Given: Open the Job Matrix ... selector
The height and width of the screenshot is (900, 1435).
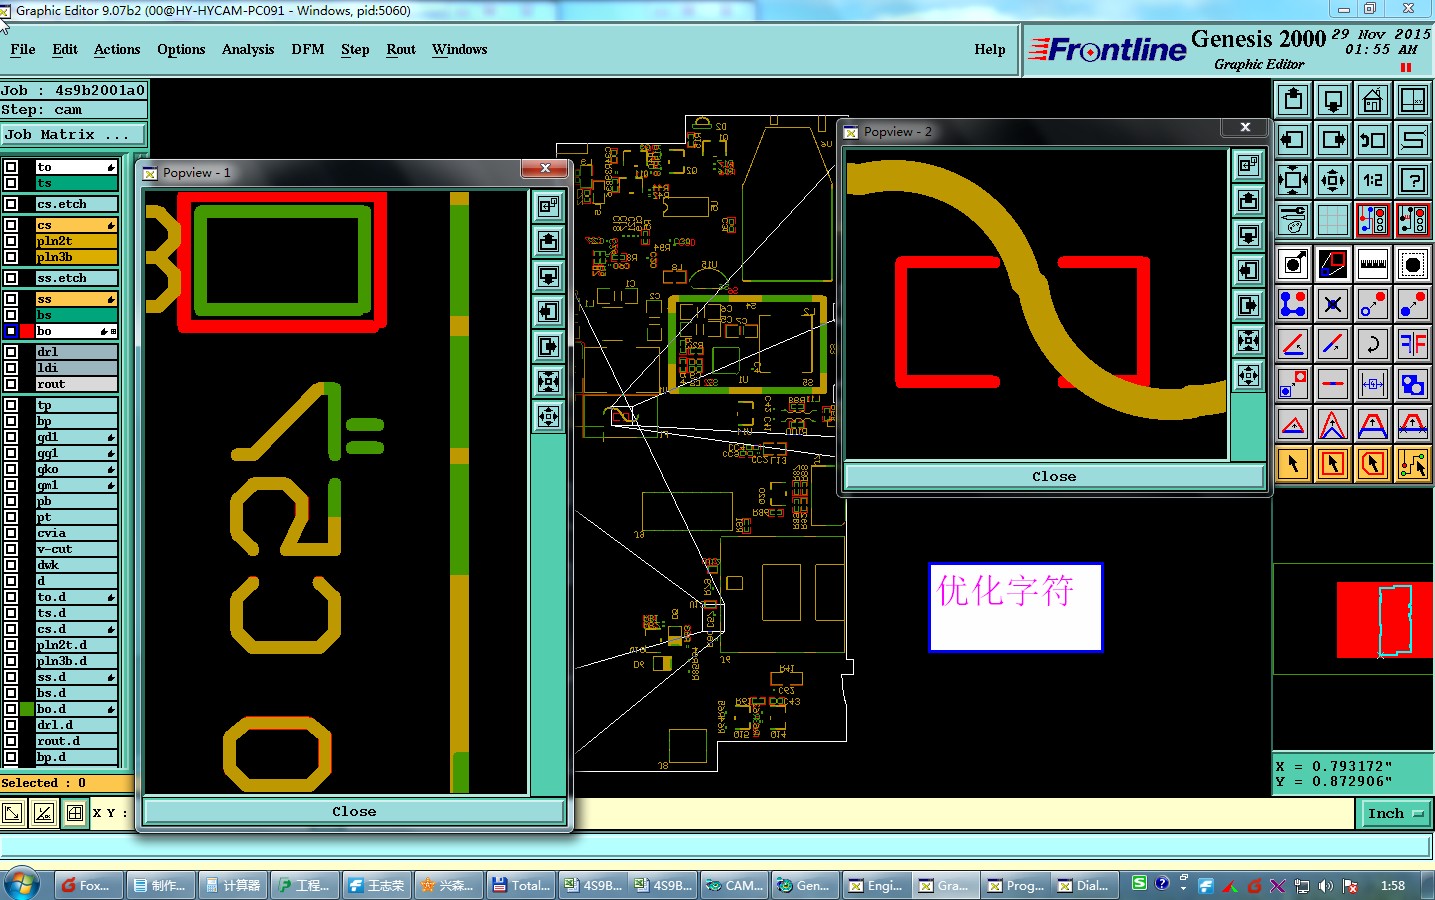Looking at the screenshot, I should 73,134.
